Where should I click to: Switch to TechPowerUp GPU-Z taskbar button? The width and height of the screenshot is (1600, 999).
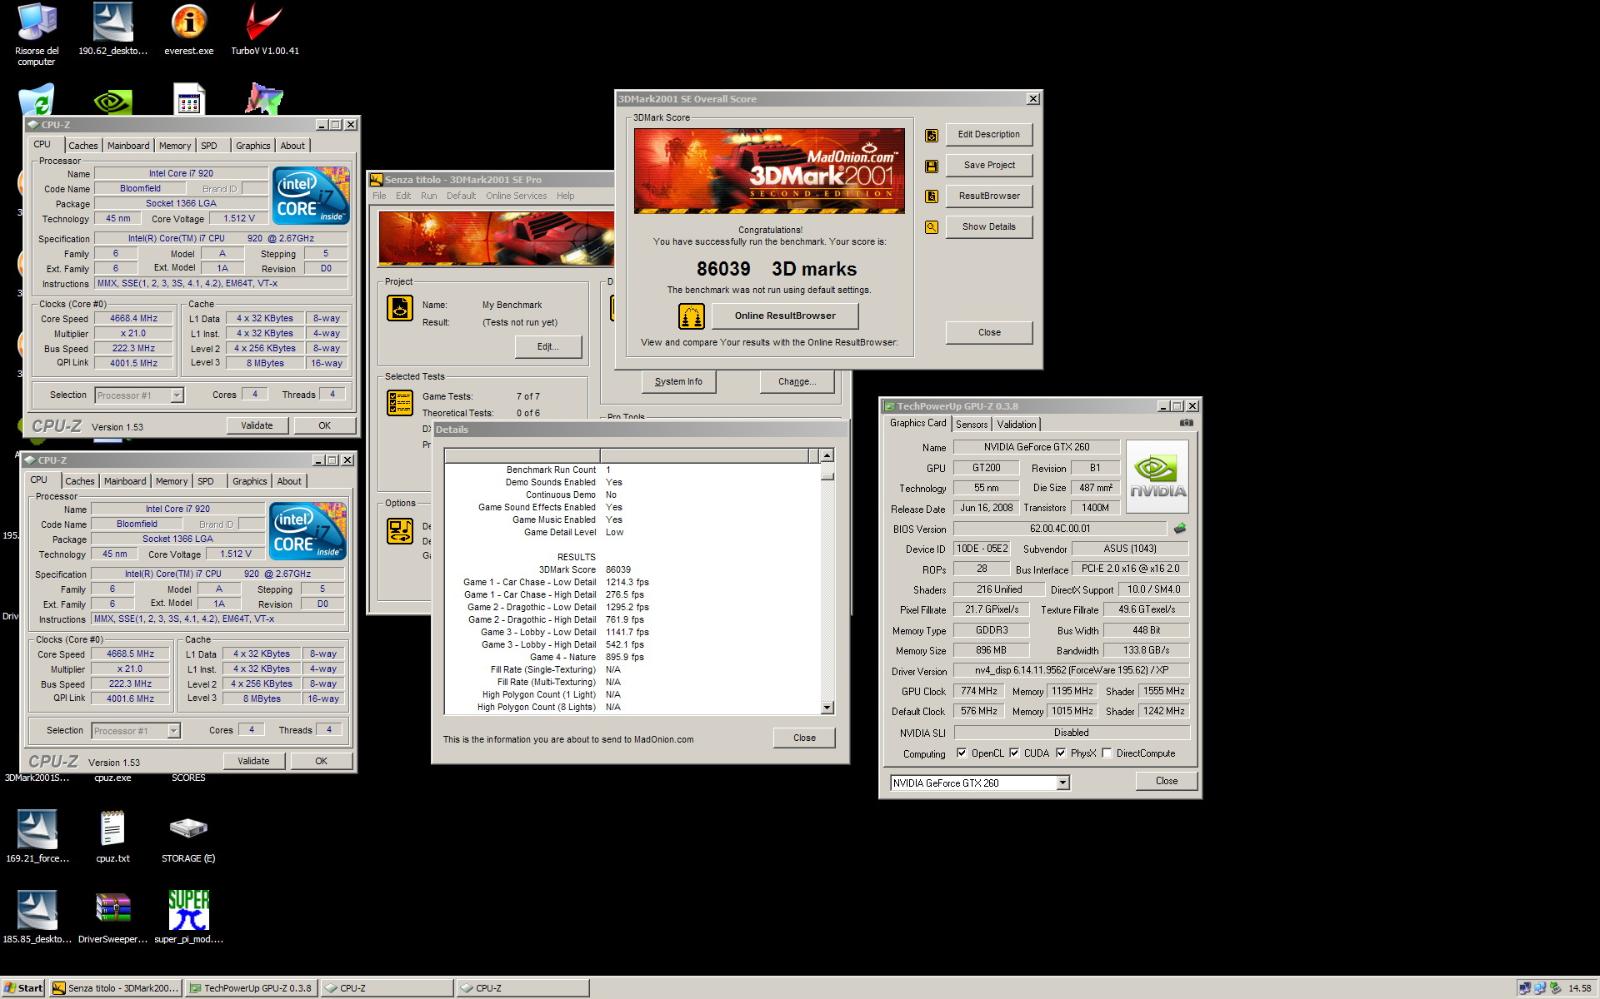250,988
